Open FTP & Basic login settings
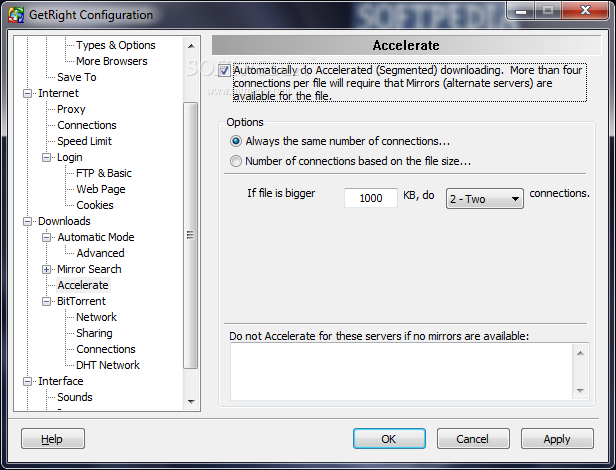The image size is (616, 470). point(104,173)
